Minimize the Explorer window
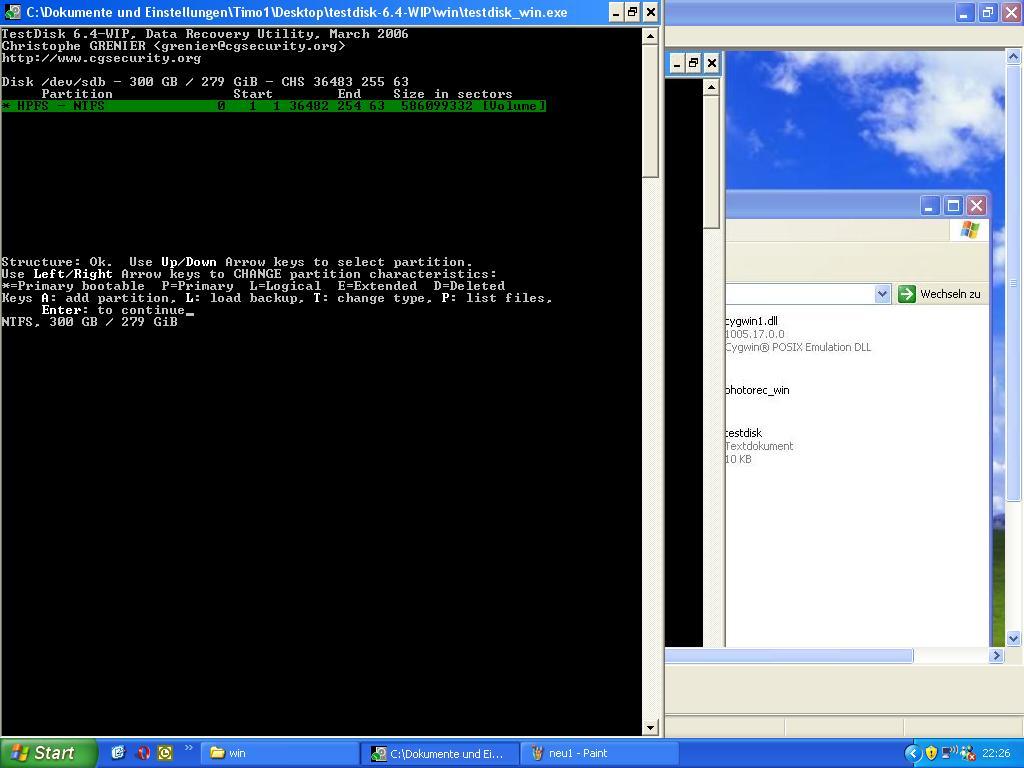1024x768 pixels. point(929,206)
